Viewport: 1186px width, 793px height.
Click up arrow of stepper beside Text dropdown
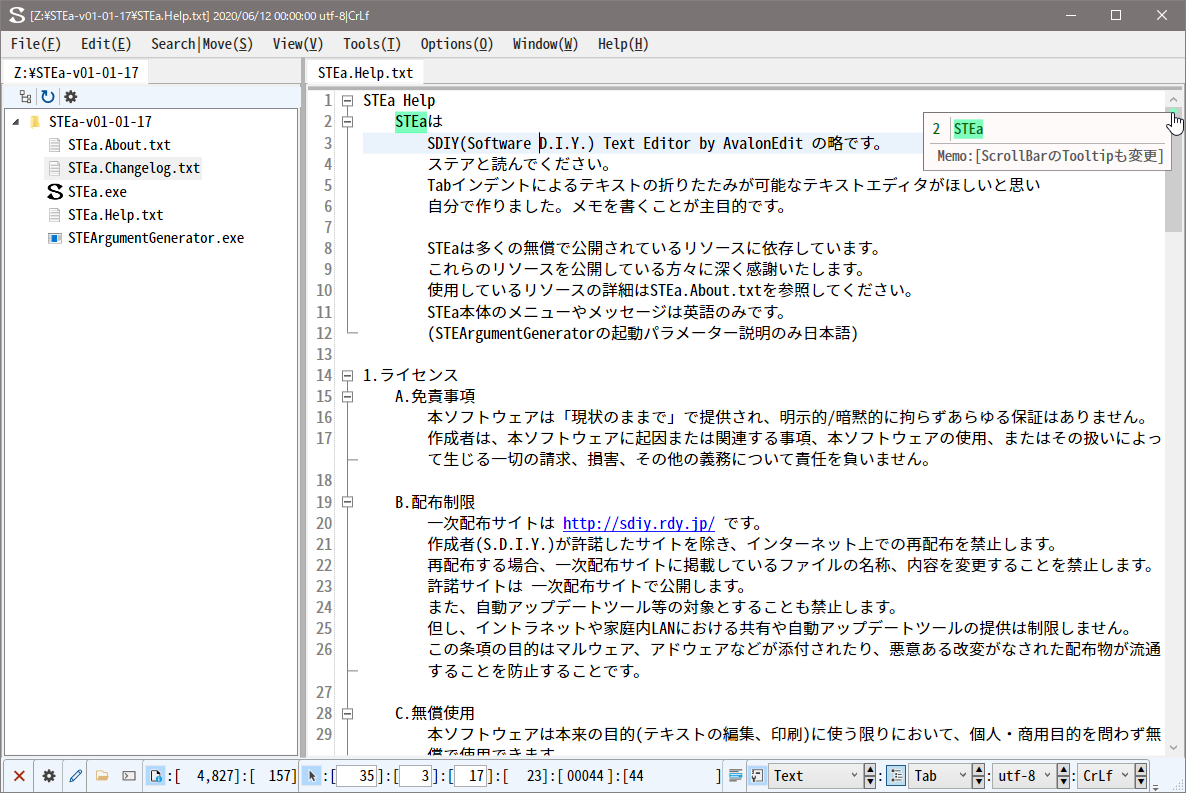tap(870, 770)
